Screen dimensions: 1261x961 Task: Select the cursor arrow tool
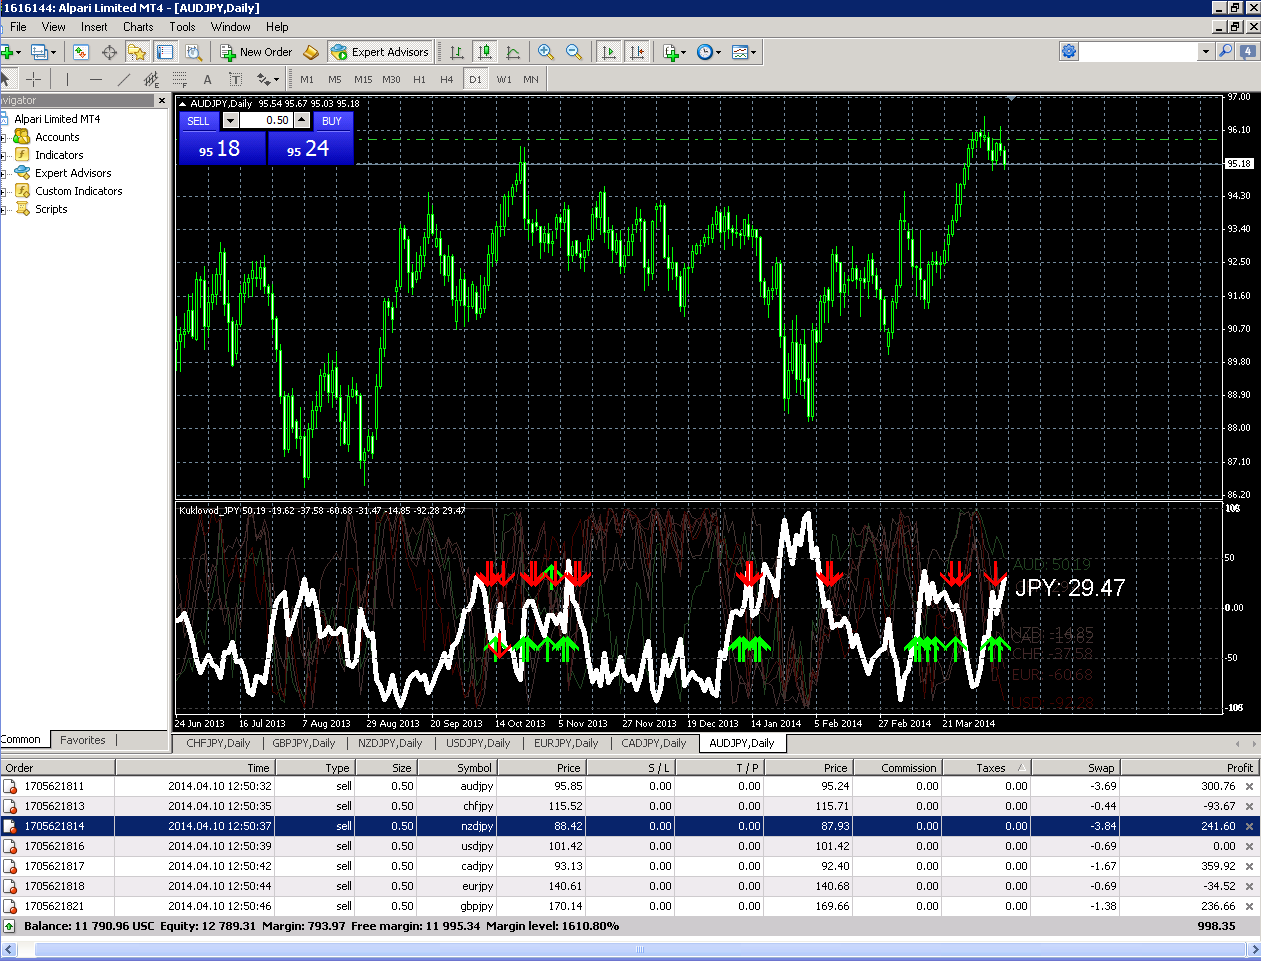pyautogui.click(x=6, y=79)
